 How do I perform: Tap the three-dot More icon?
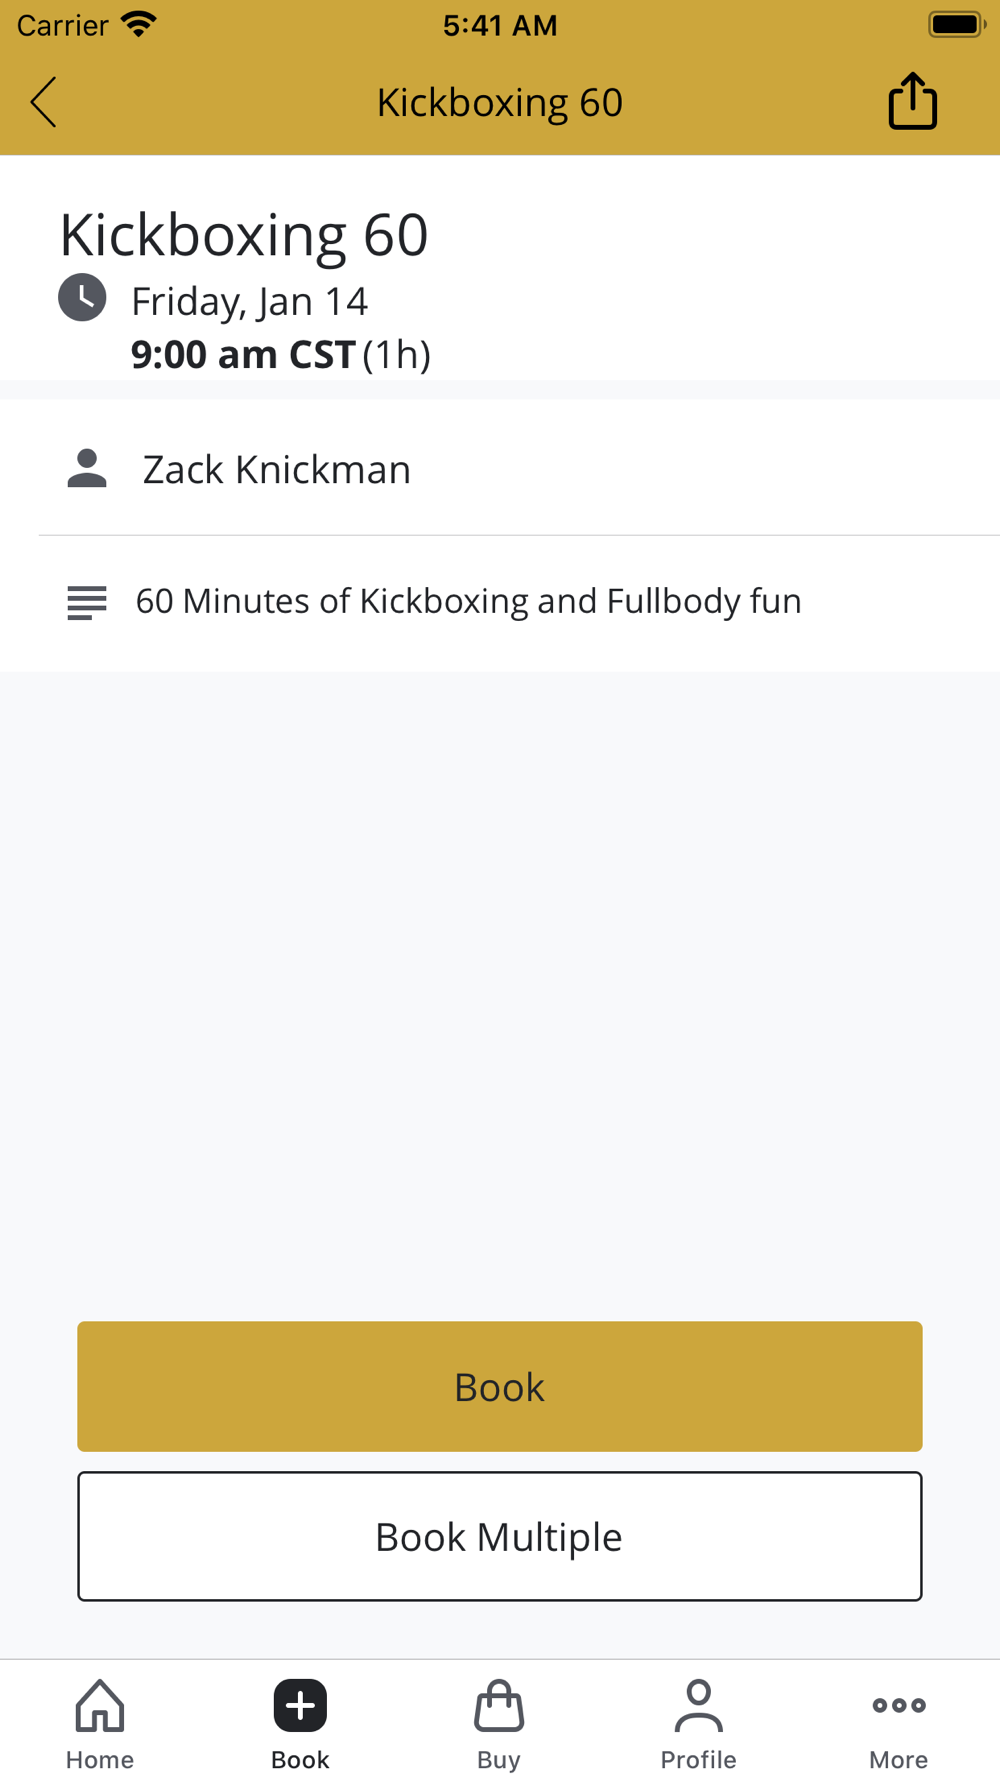point(898,1705)
